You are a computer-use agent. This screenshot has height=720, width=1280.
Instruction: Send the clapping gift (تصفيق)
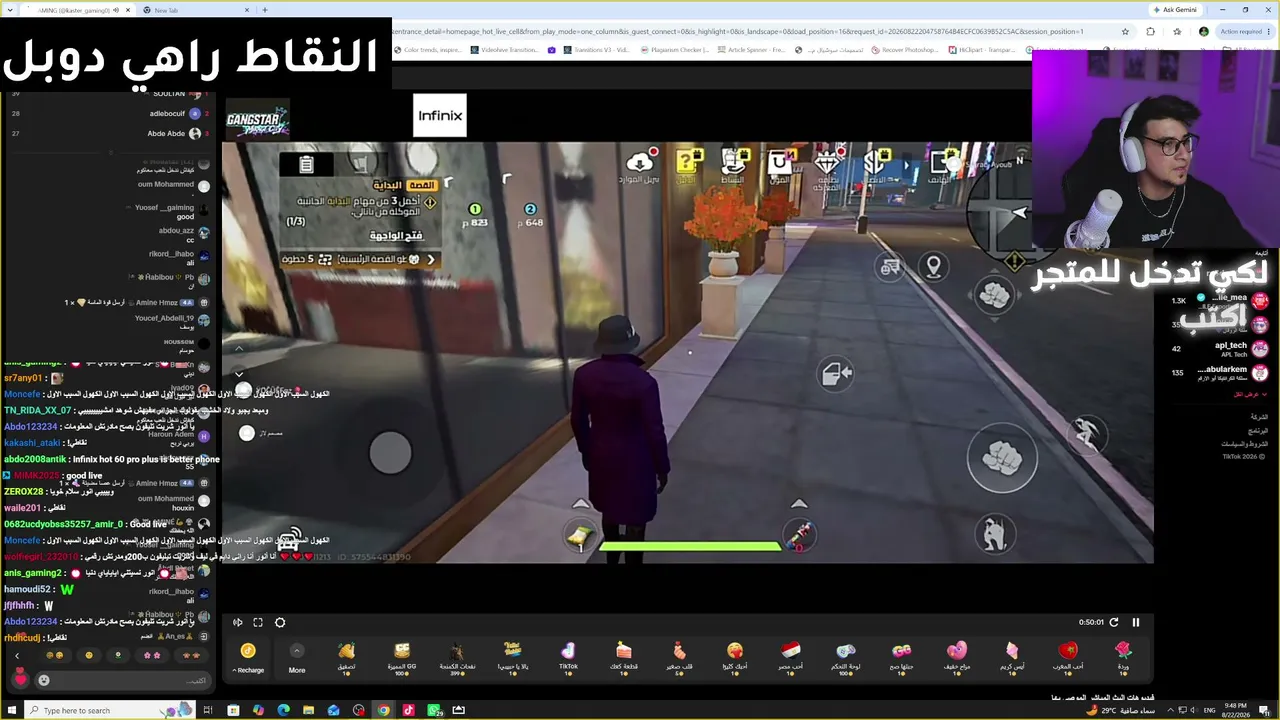pyautogui.click(x=346, y=657)
